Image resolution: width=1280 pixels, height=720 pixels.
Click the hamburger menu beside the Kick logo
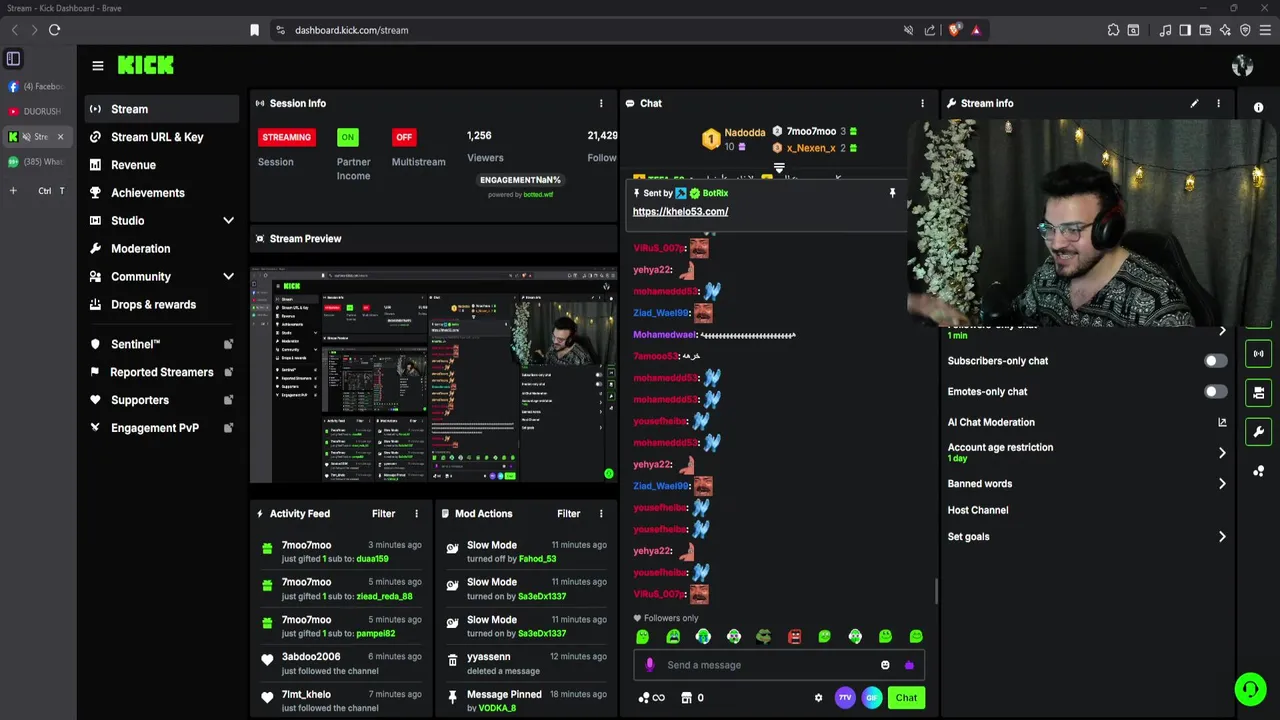tap(98, 66)
